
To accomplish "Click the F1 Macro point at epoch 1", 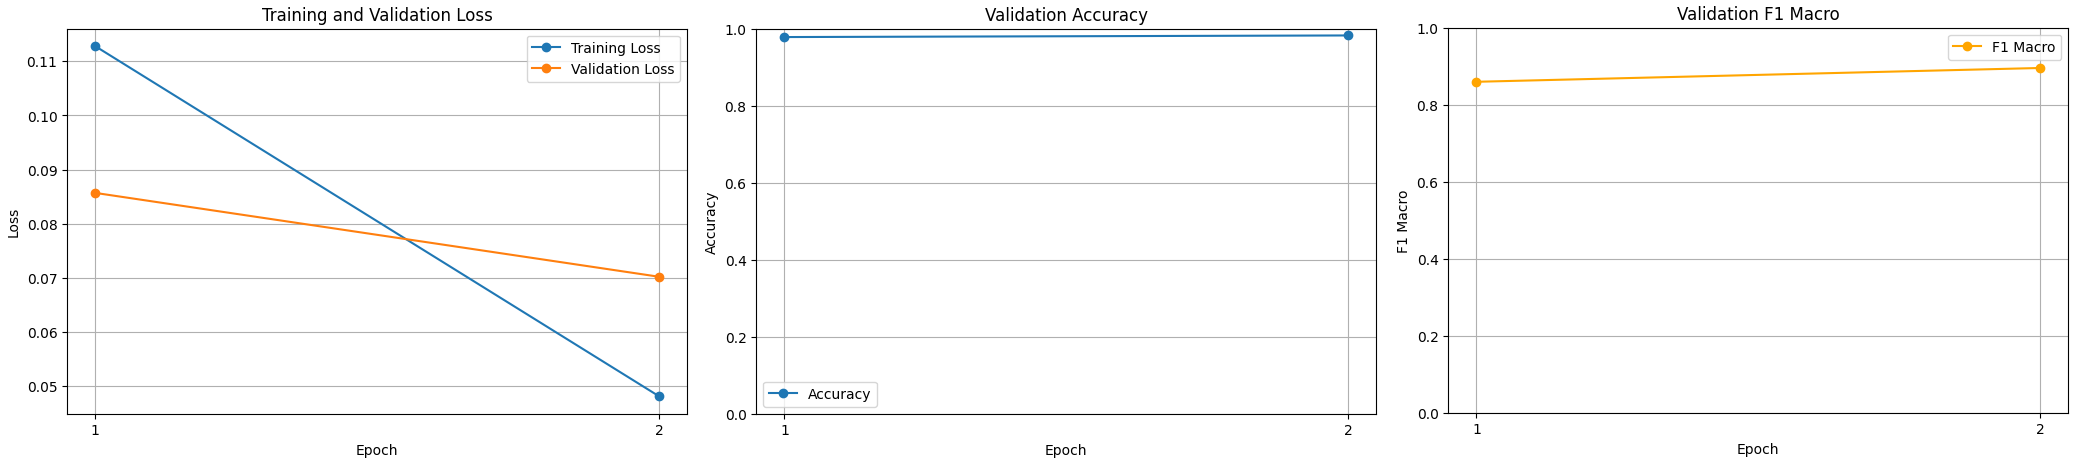I will (1476, 82).
